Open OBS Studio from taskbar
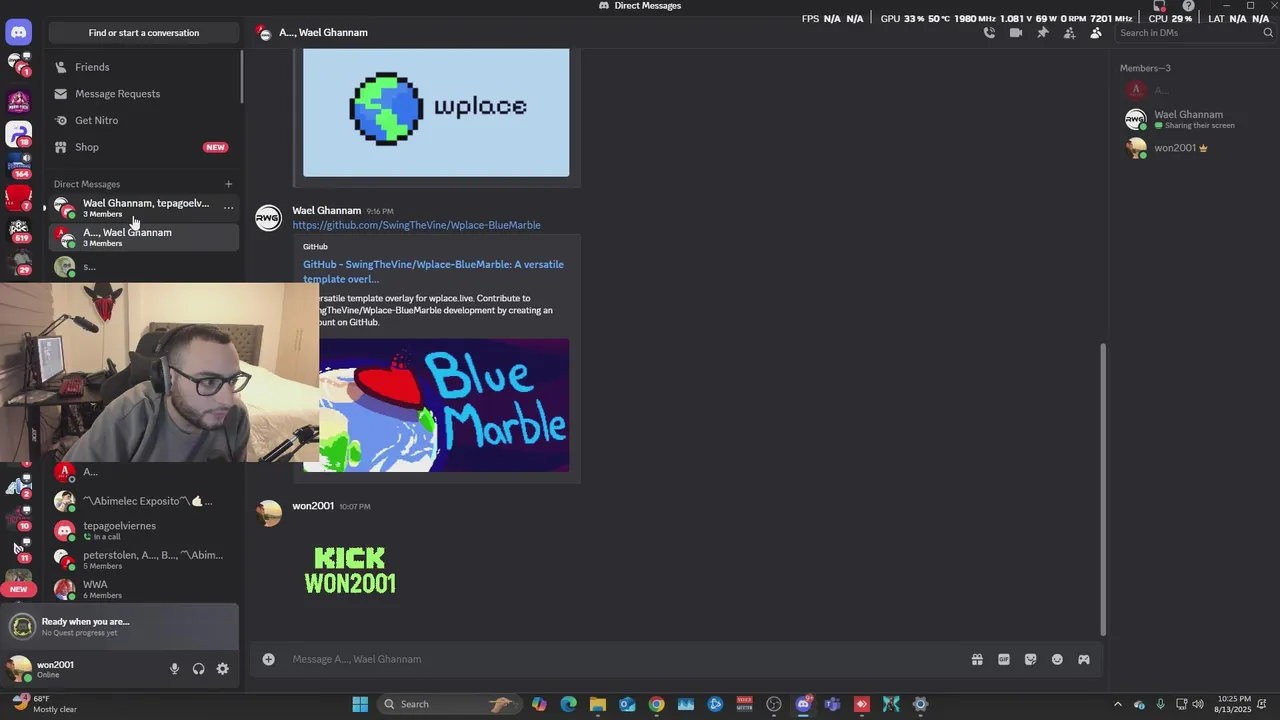The width and height of the screenshot is (1280, 720). coord(774,704)
